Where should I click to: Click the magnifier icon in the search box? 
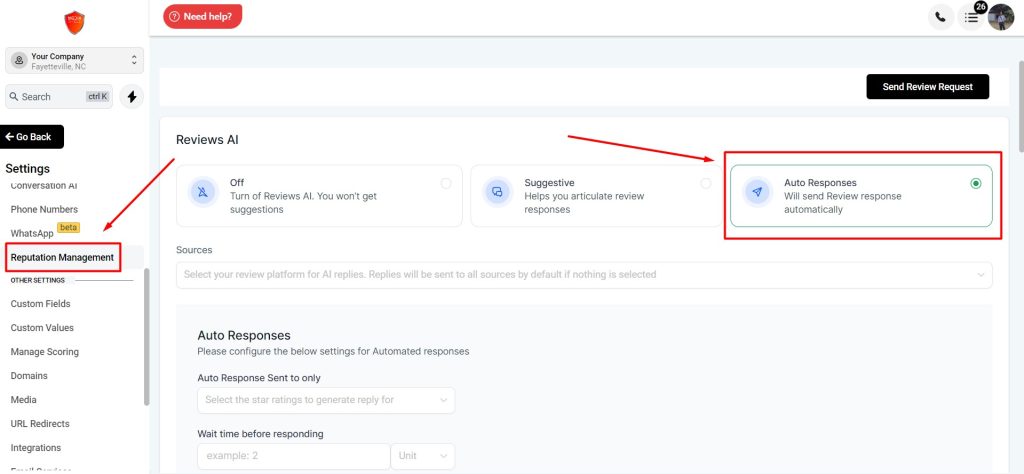[14, 97]
